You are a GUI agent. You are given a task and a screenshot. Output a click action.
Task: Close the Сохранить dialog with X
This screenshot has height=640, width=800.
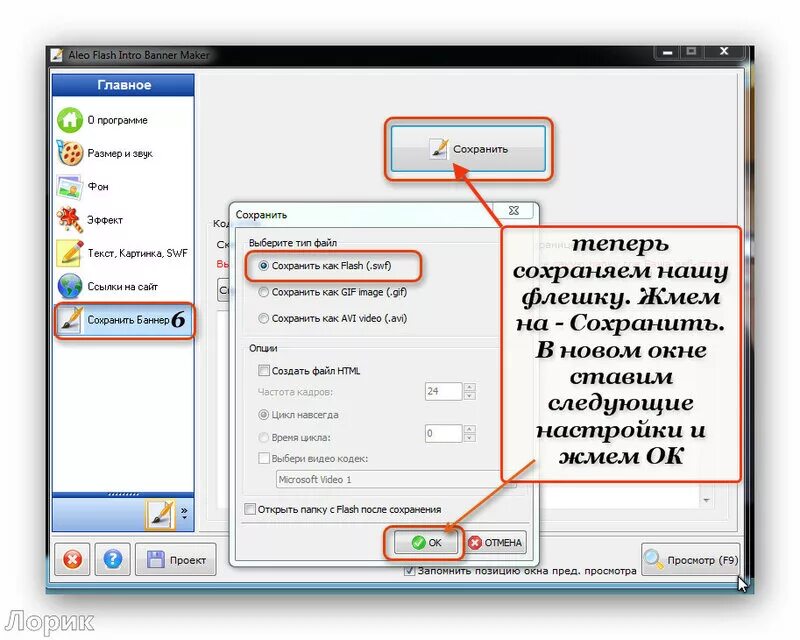pos(514,210)
